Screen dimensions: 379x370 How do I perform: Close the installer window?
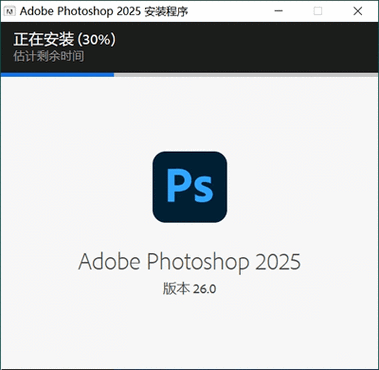tap(358, 11)
